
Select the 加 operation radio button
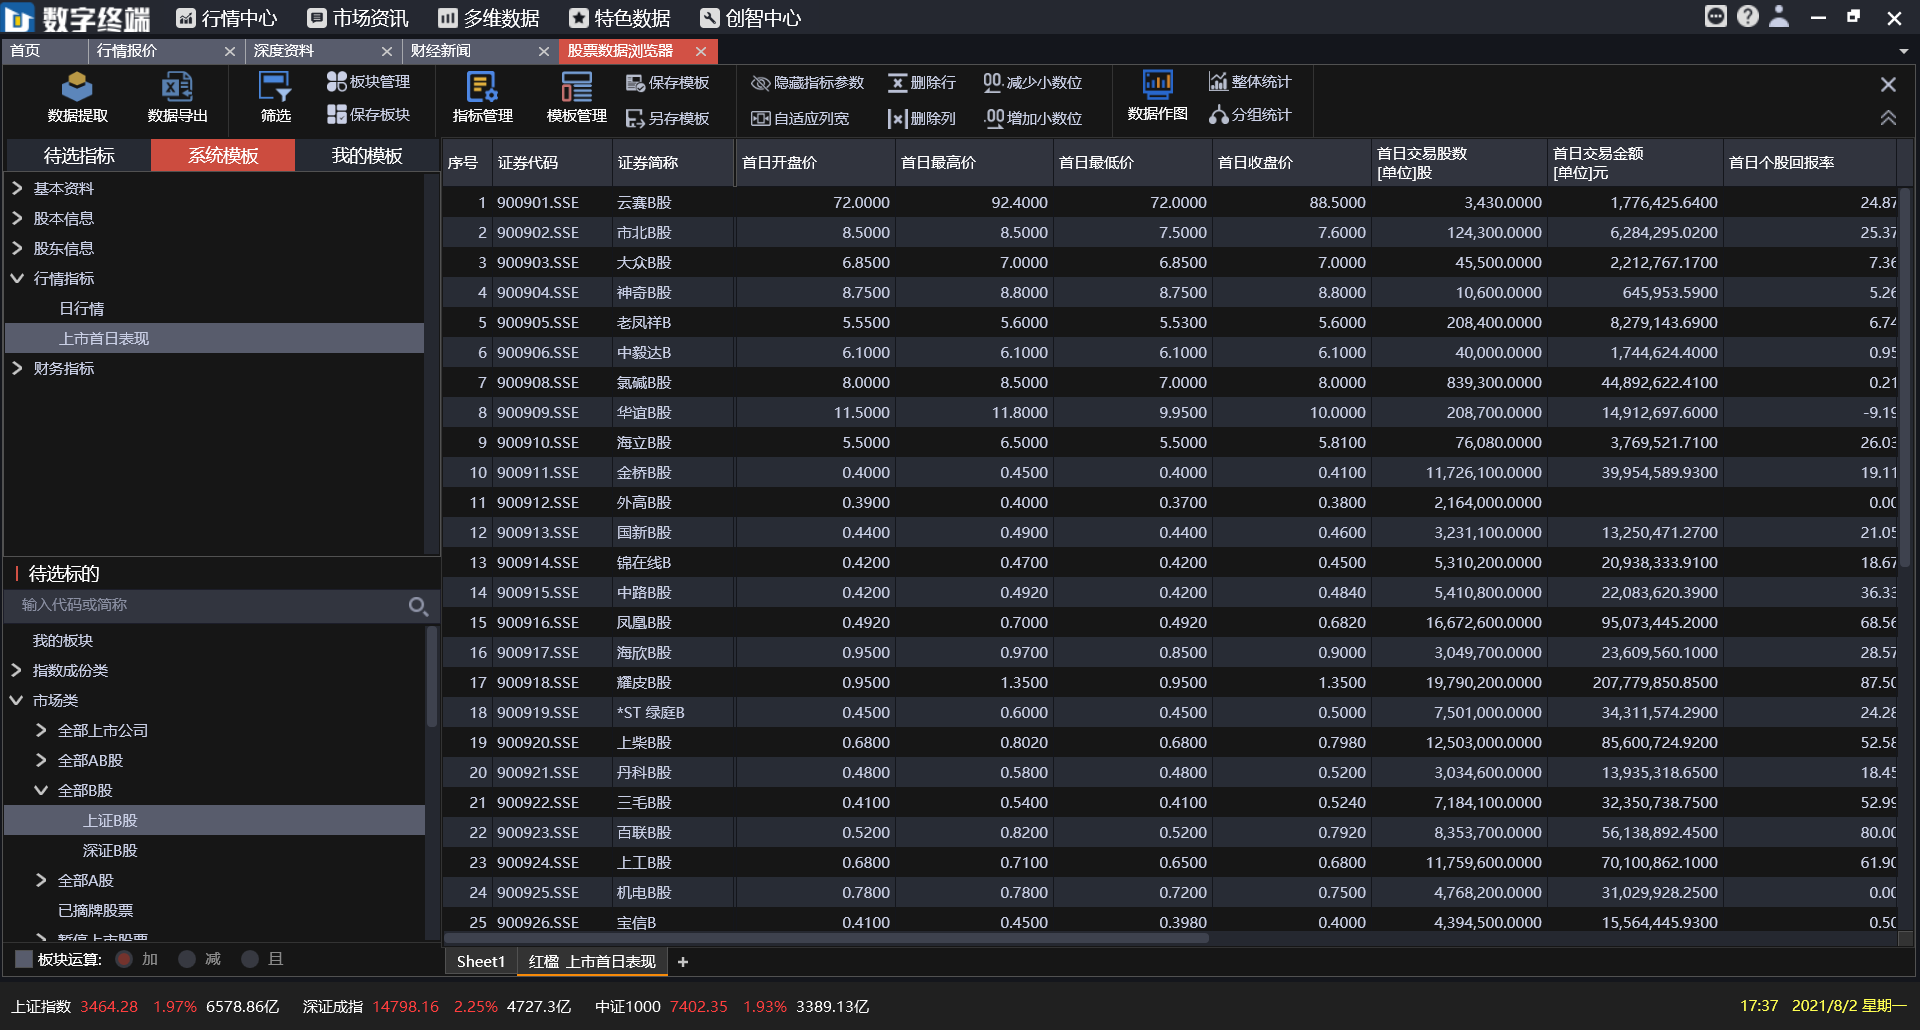124,959
